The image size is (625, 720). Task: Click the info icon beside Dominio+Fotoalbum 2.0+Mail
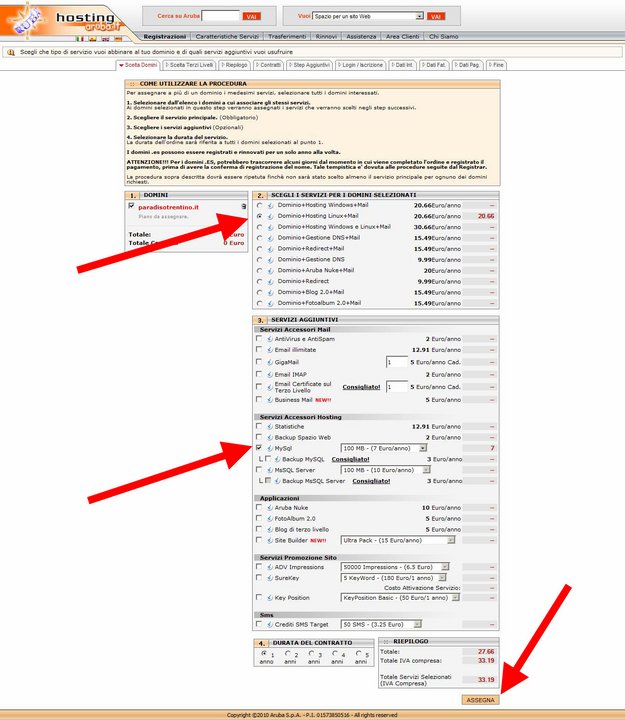pyautogui.click(x=270, y=303)
